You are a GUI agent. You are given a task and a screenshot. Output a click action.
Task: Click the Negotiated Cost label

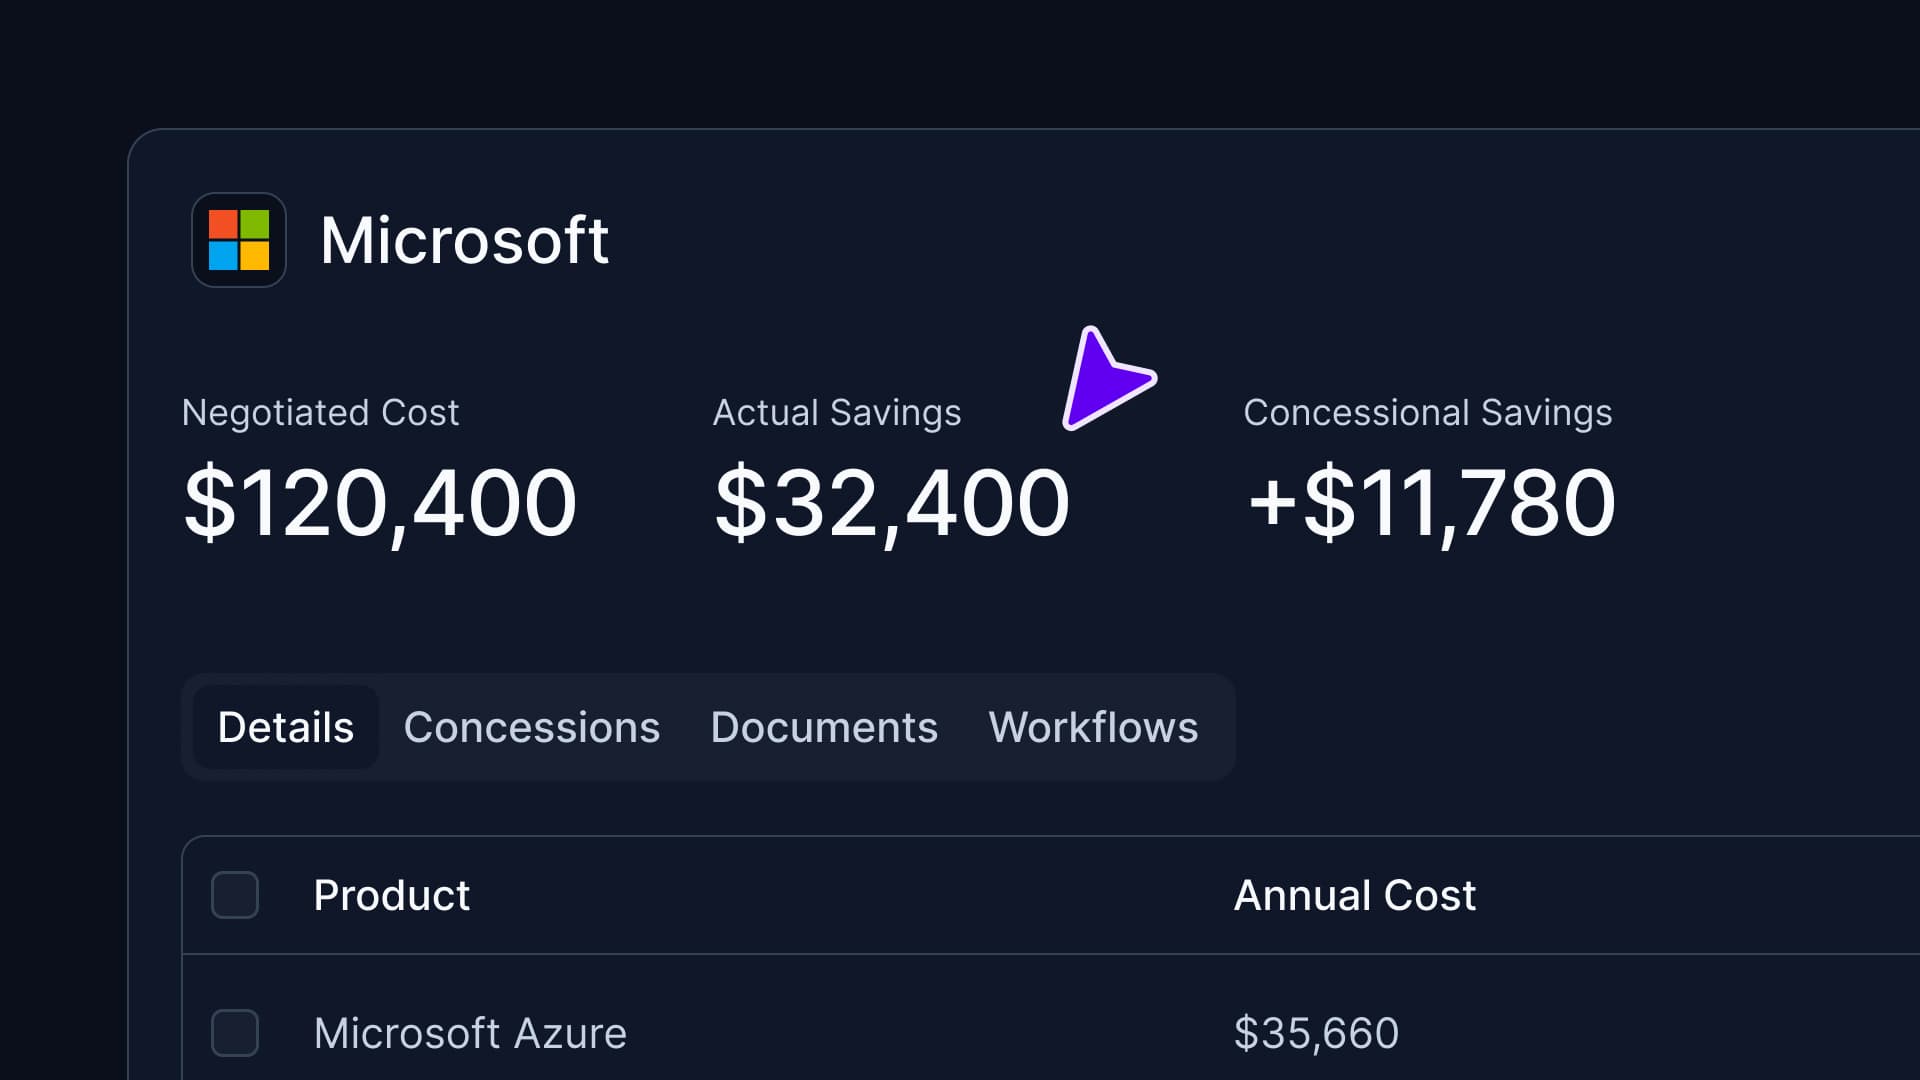320,413
